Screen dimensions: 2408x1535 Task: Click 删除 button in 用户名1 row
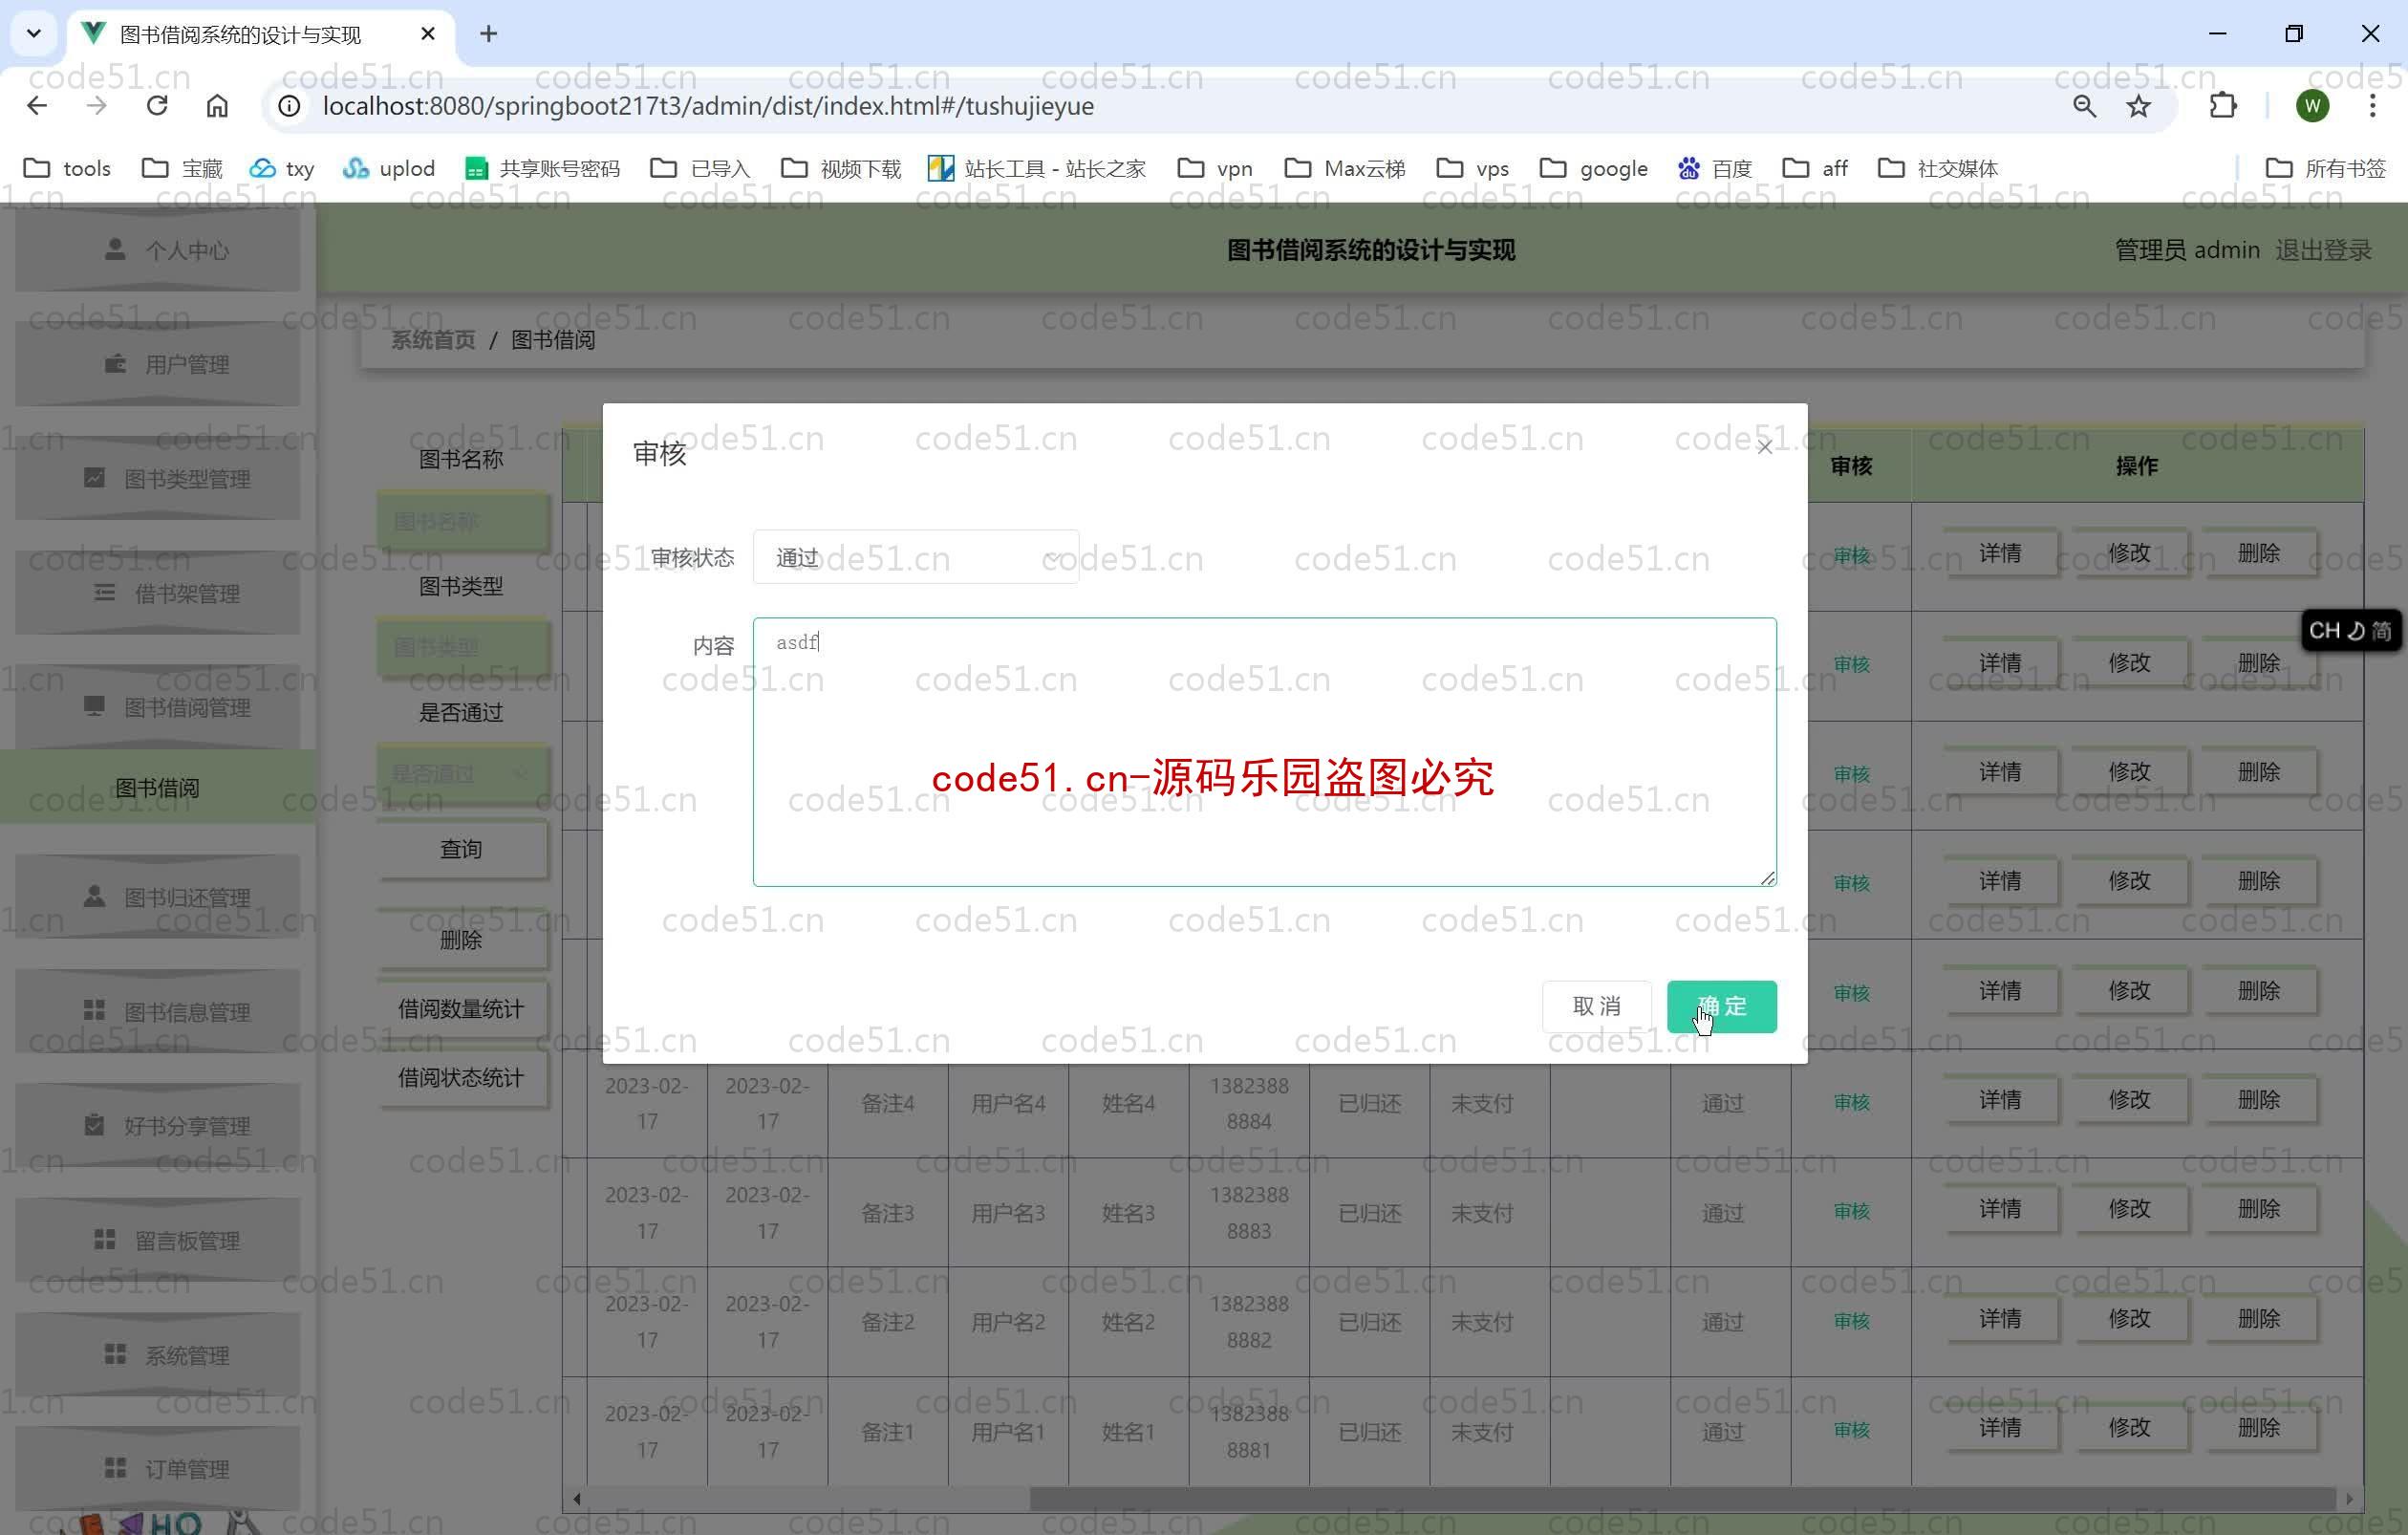2258,1427
